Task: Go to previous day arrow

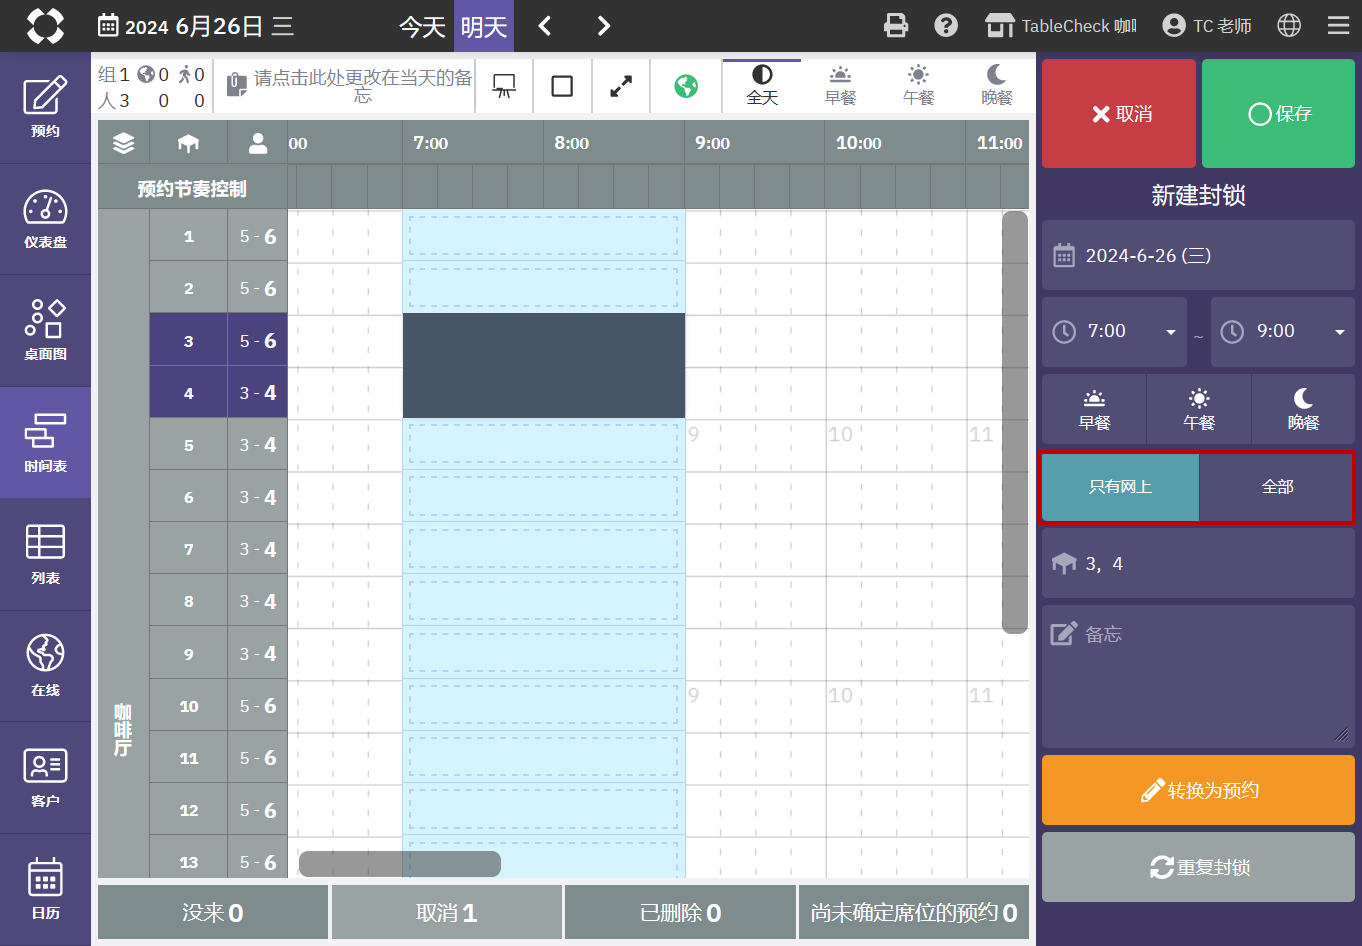Action: click(545, 26)
